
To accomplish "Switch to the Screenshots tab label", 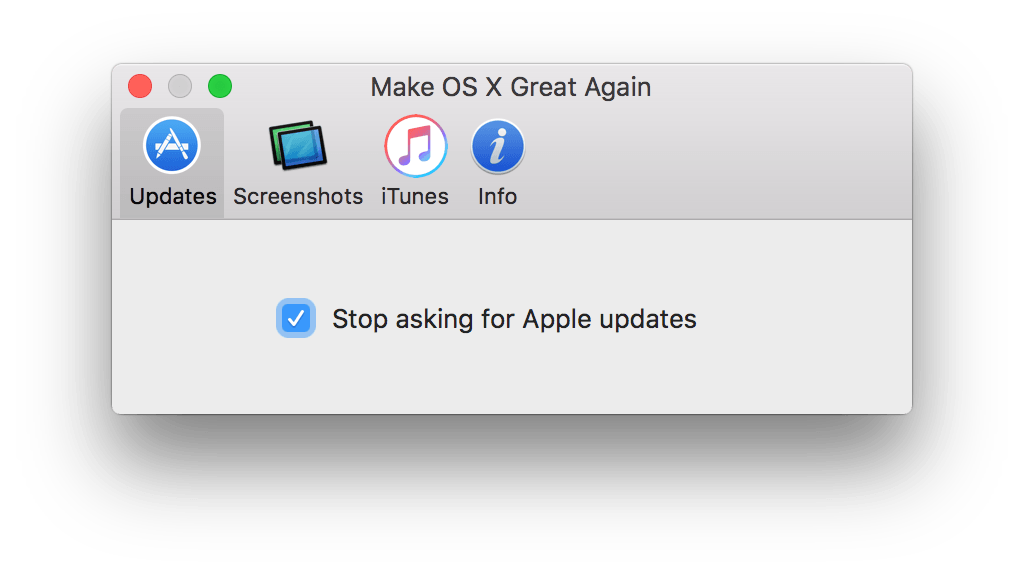I will 298,197.
